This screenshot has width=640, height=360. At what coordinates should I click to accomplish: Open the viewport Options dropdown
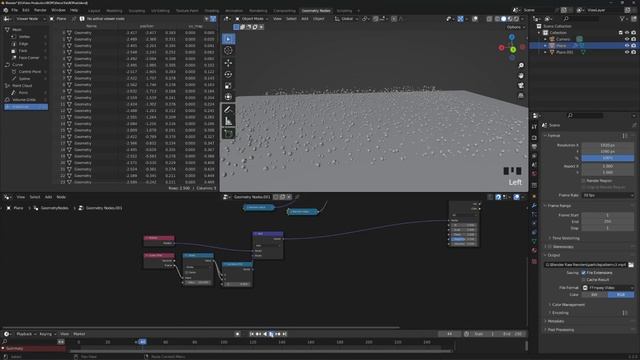pos(516,27)
